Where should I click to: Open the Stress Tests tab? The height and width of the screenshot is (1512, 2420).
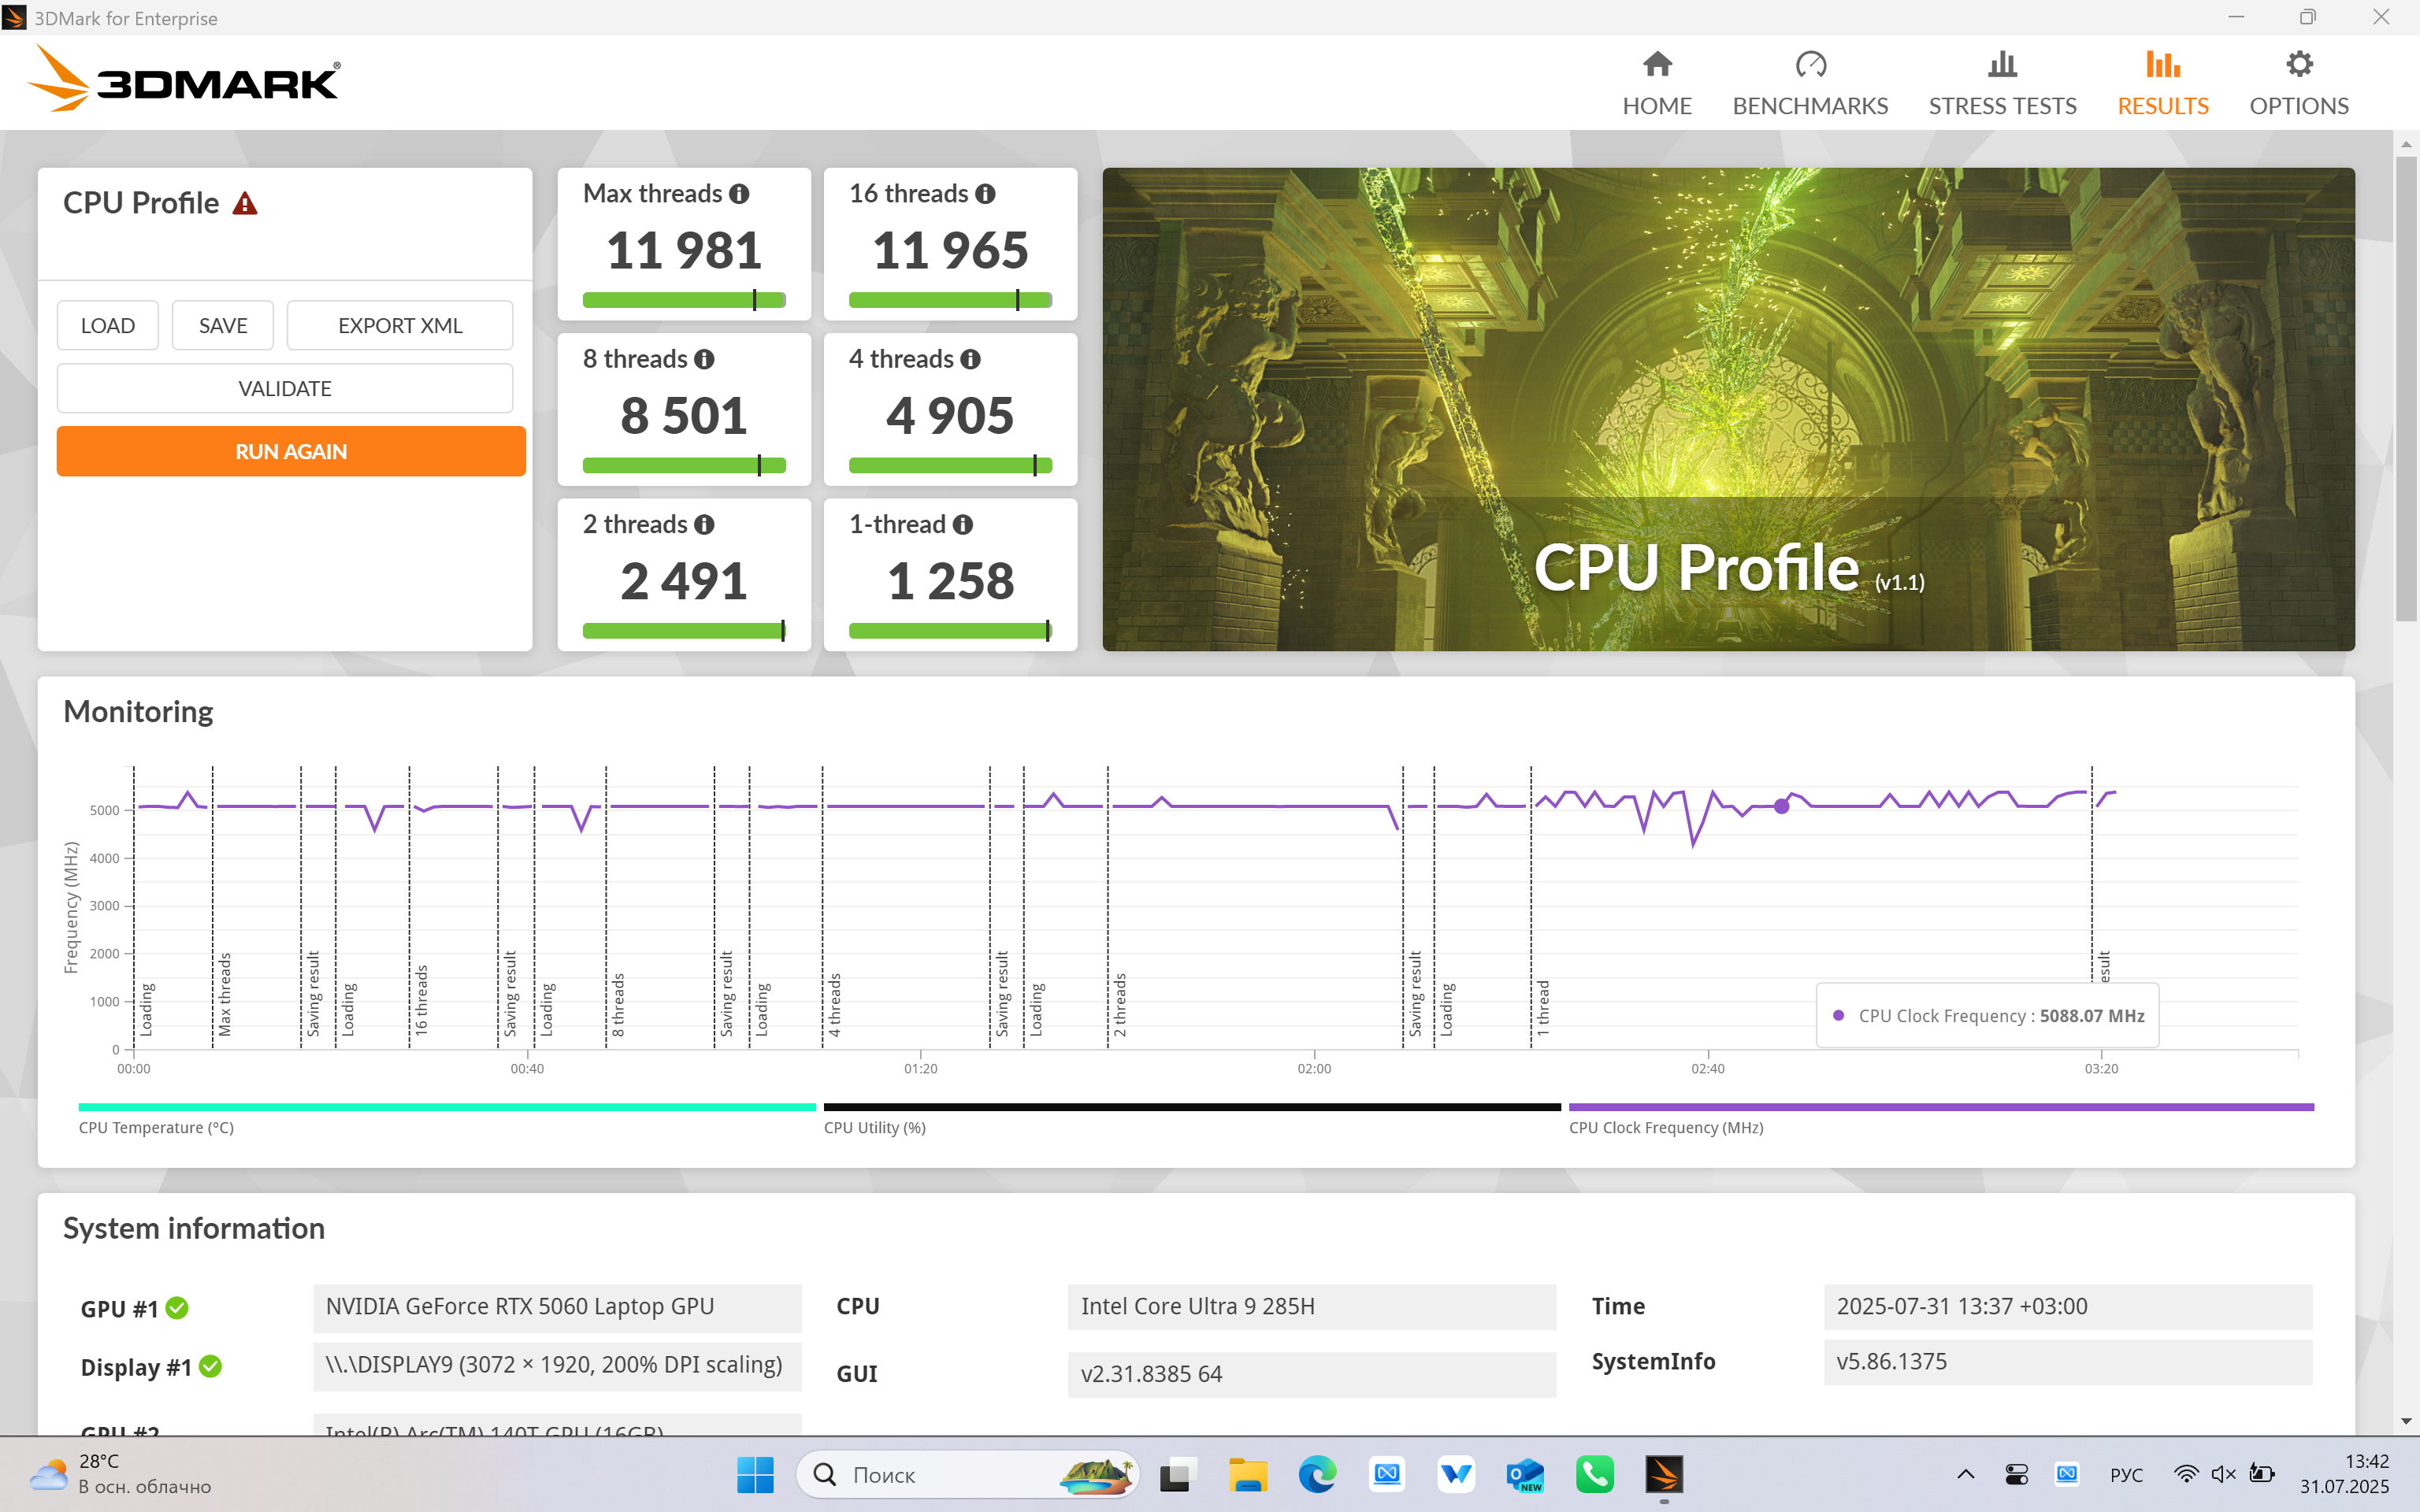click(2001, 84)
